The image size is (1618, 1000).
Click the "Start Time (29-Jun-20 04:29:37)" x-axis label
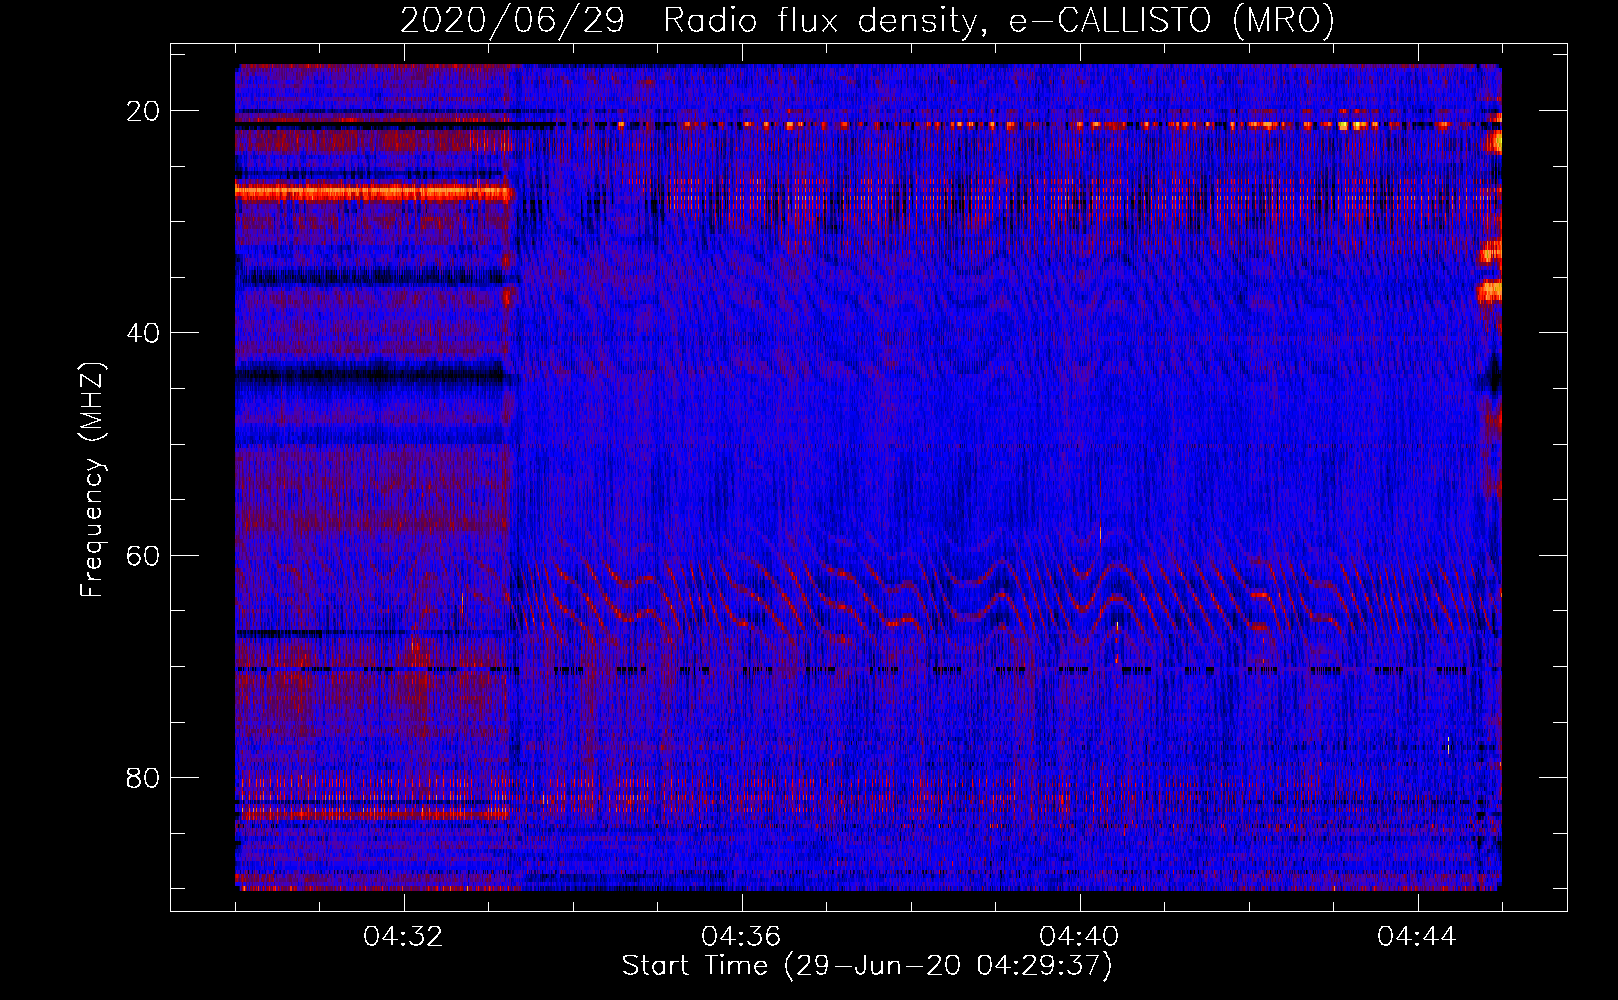coord(867,966)
